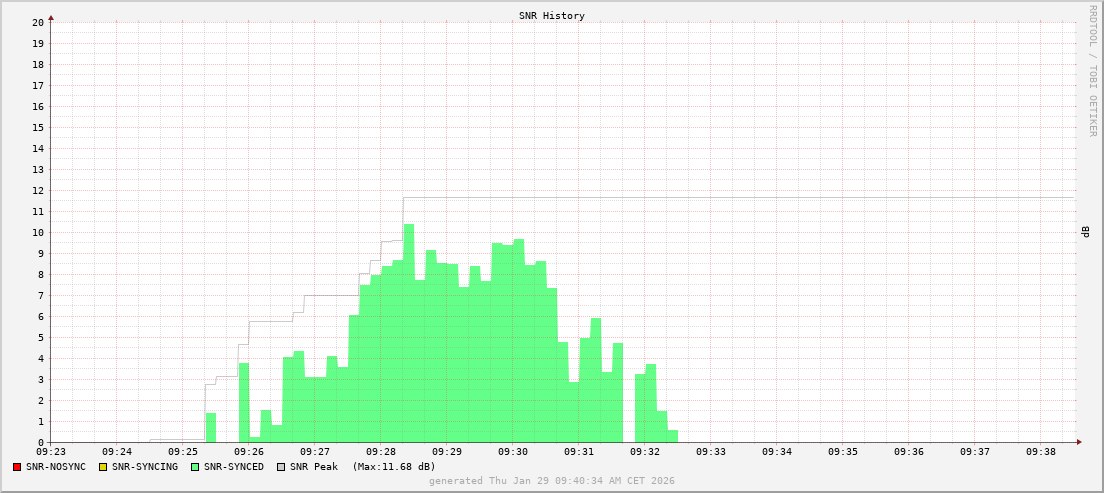The height and width of the screenshot is (493, 1104).
Task: Click the dB axis unit label
Action: tap(1085, 232)
